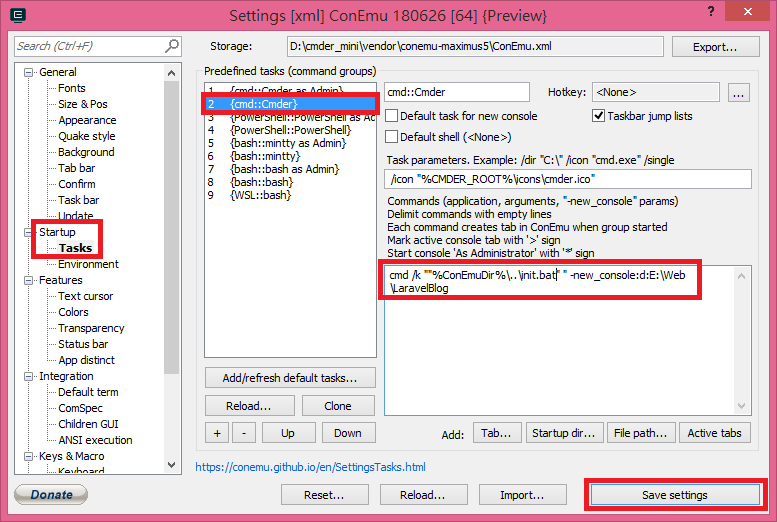Select task {bash::mintty}
The height and width of the screenshot is (522, 777).
pyautogui.click(x=290, y=156)
